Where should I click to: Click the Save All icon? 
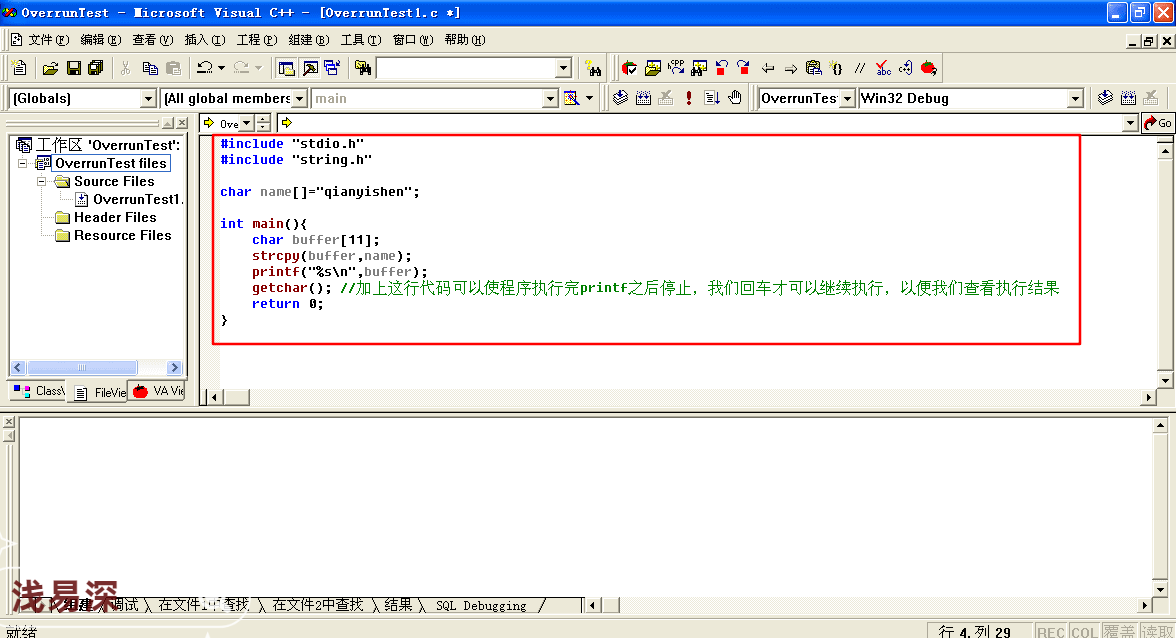click(x=95, y=68)
